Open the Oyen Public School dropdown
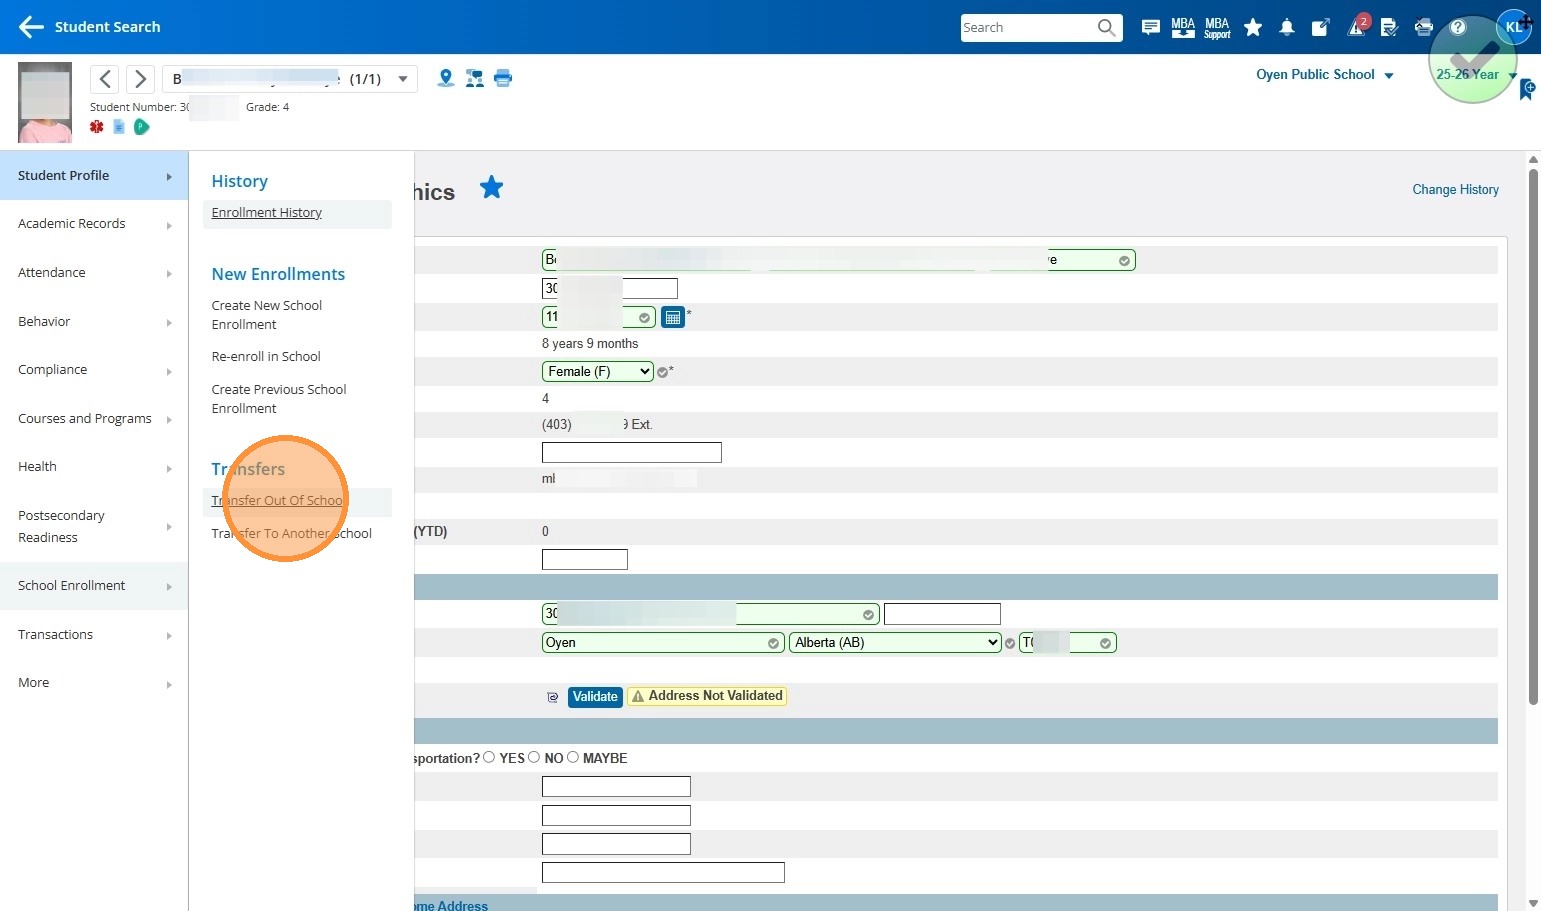Viewport: 1541px width, 911px height. pyautogui.click(x=1325, y=75)
